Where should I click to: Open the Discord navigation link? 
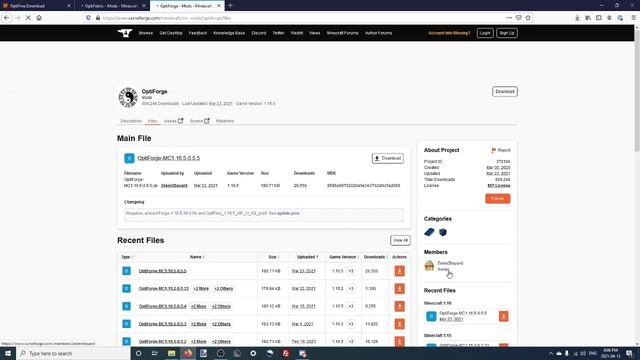258,33
